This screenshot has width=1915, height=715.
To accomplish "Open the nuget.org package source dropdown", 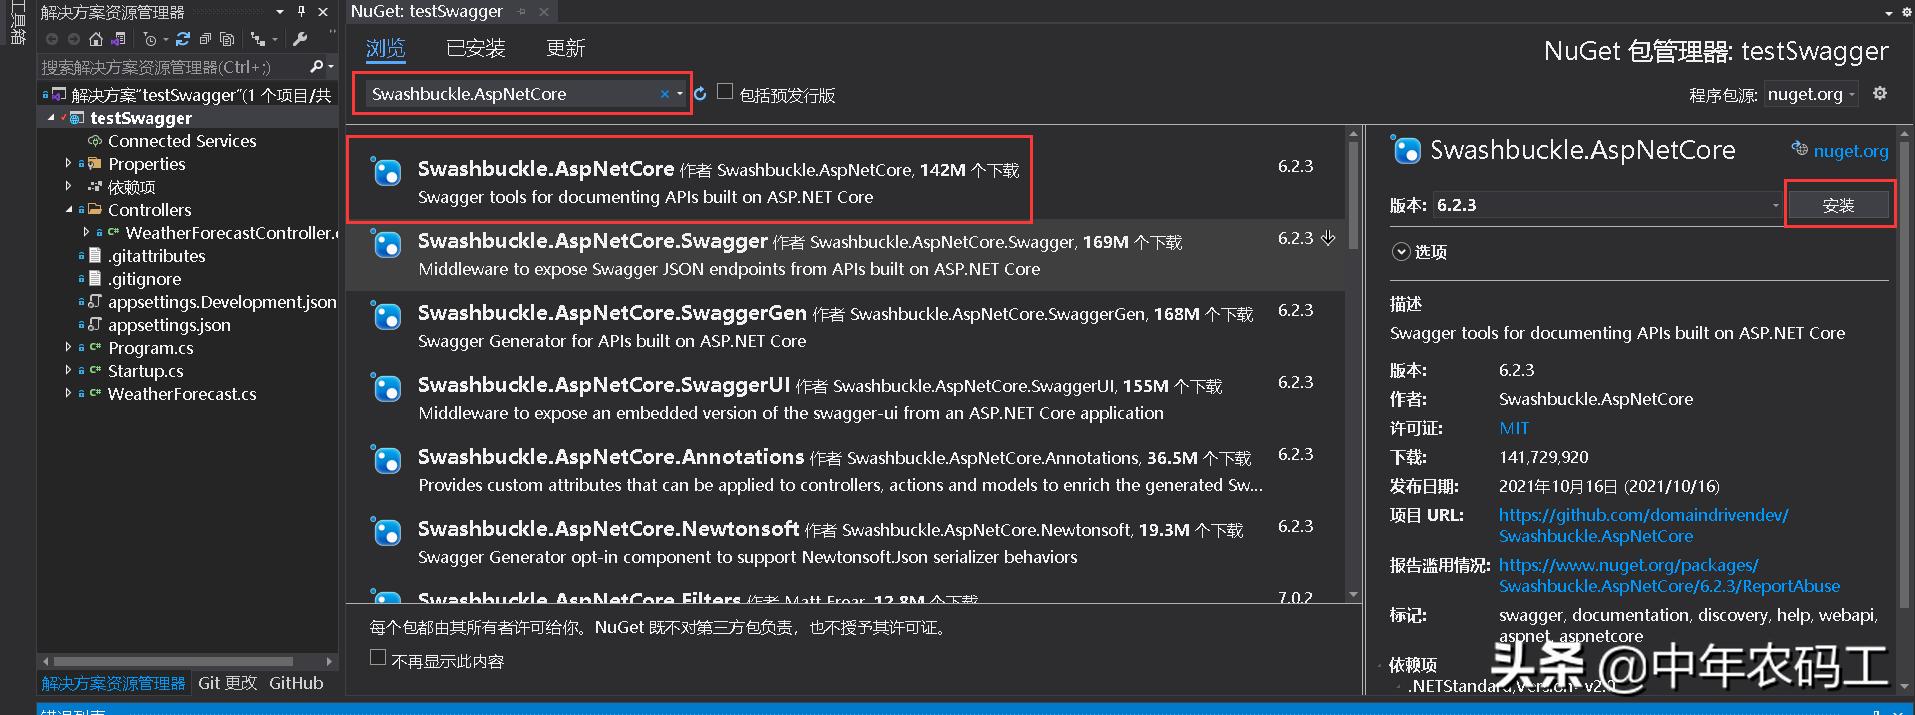I will [1810, 94].
